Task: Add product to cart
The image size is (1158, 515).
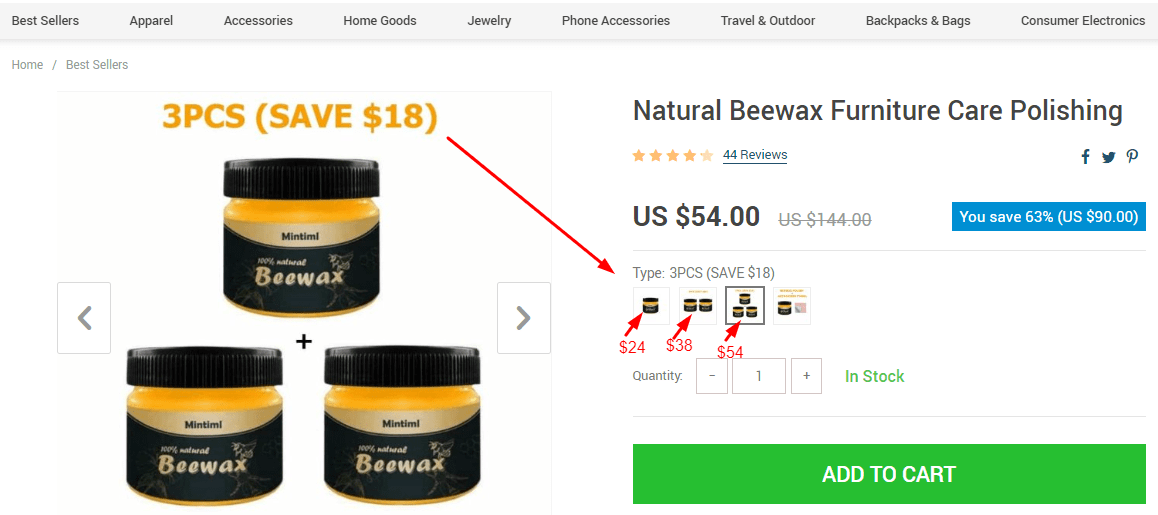Action: pyautogui.click(x=889, y=474)
